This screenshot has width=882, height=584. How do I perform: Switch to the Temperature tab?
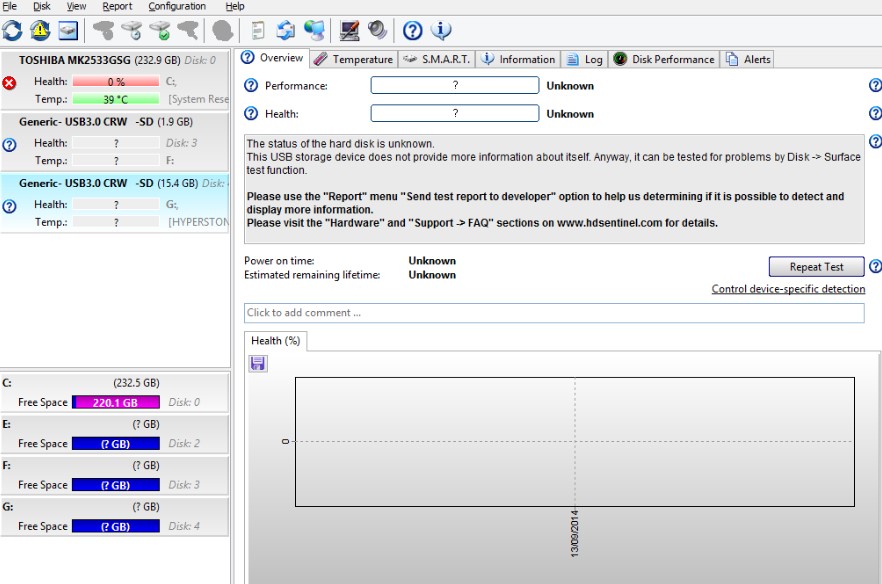tap(353, 59)
